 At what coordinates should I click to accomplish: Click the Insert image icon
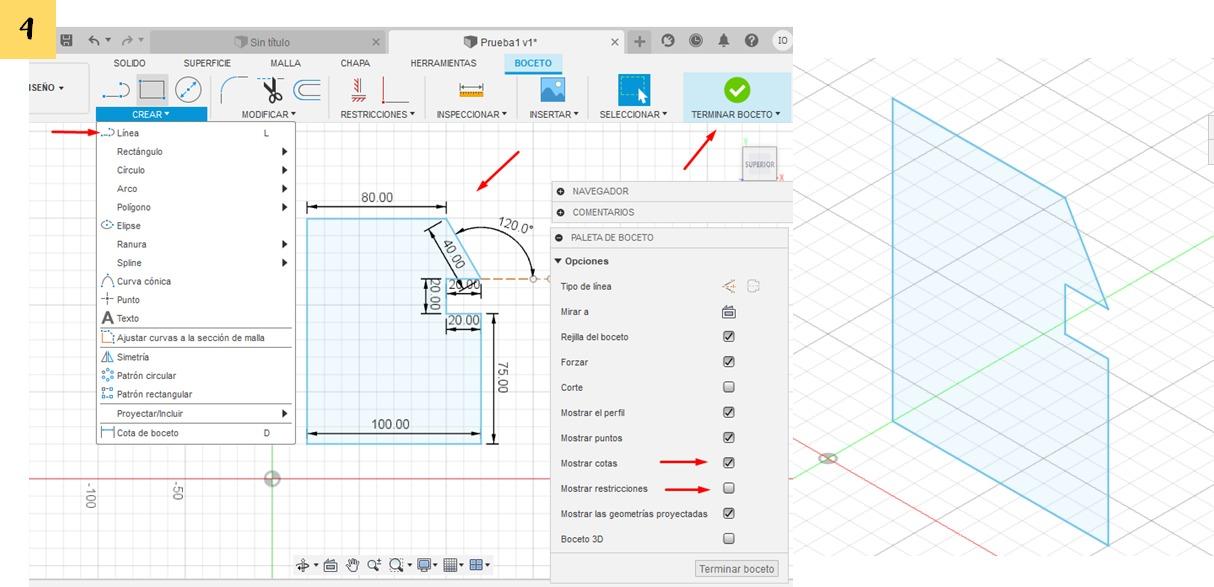coord(552,90)
